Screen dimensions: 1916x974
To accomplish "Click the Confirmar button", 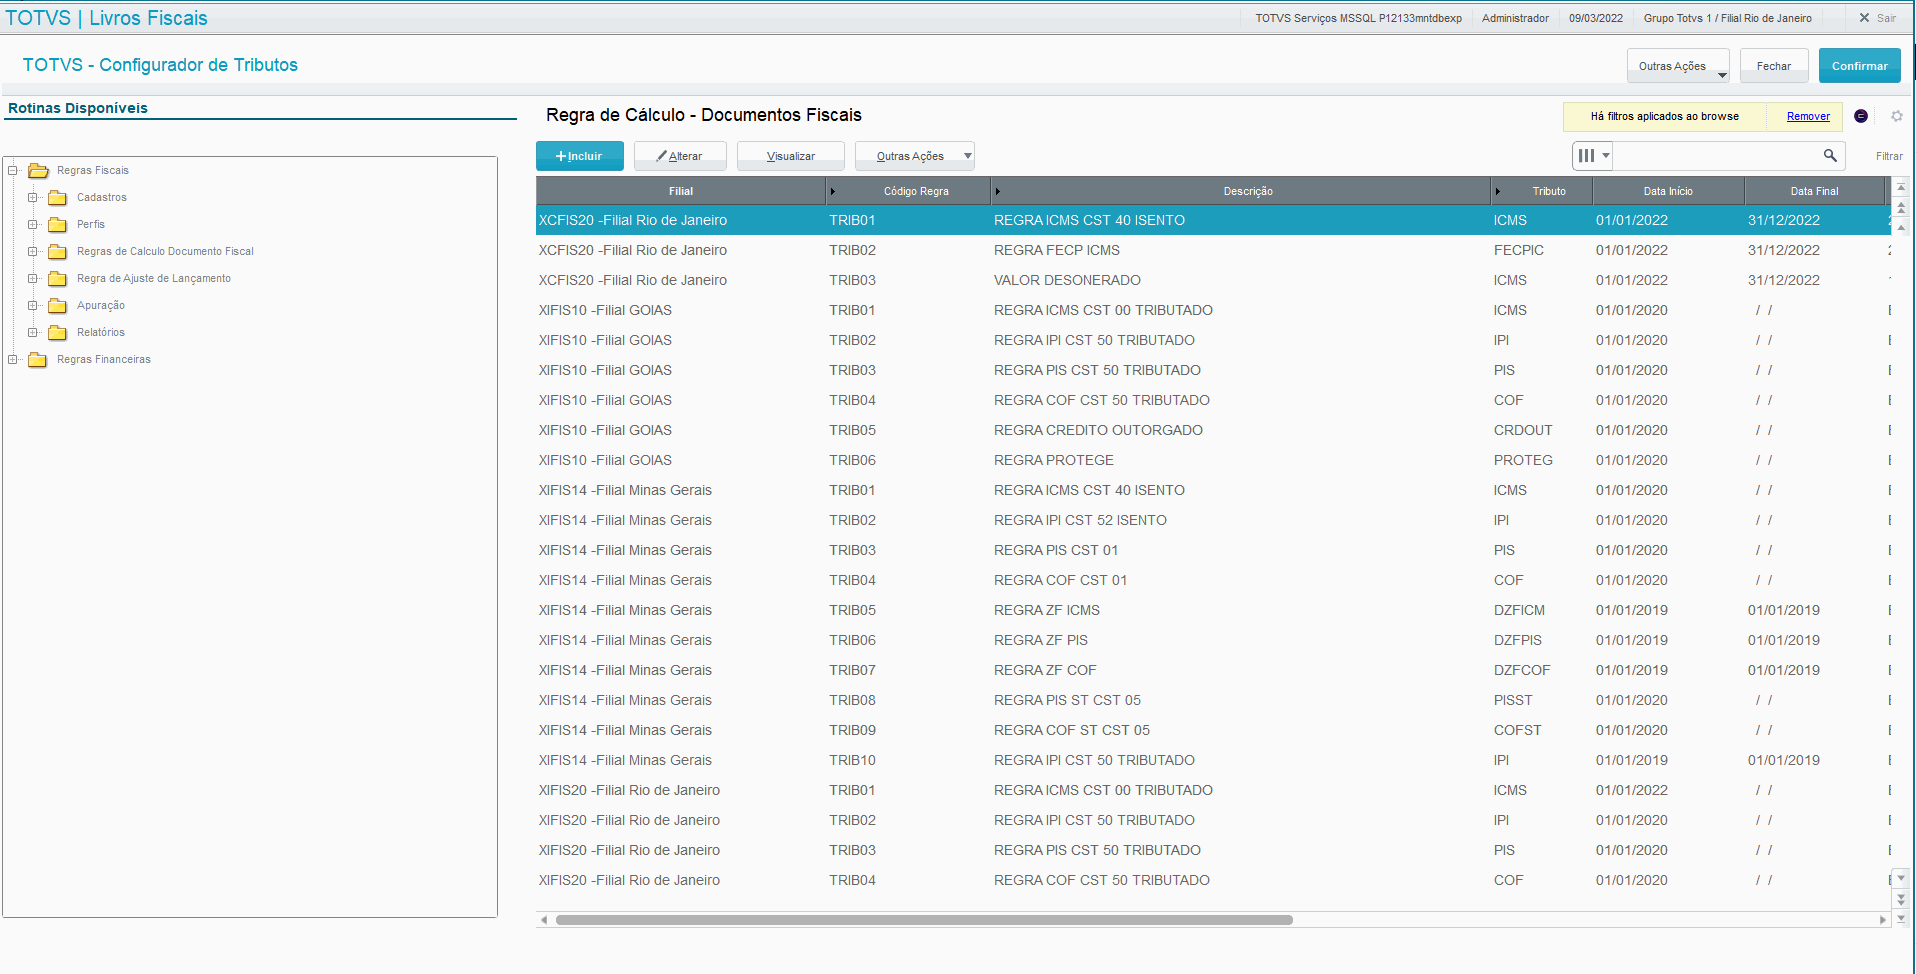I will click(x=1860, y=66).
